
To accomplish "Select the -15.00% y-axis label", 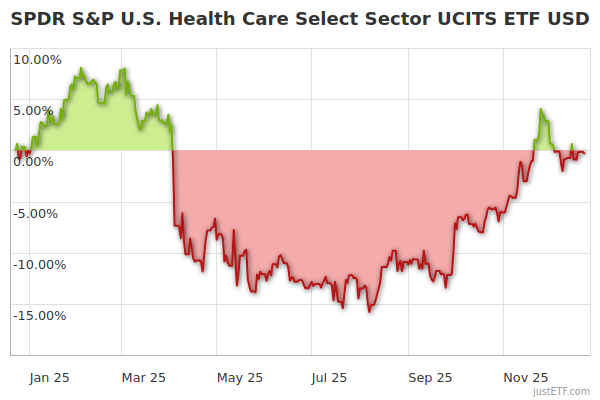I will pyautogui.click(x=36, y=316).
